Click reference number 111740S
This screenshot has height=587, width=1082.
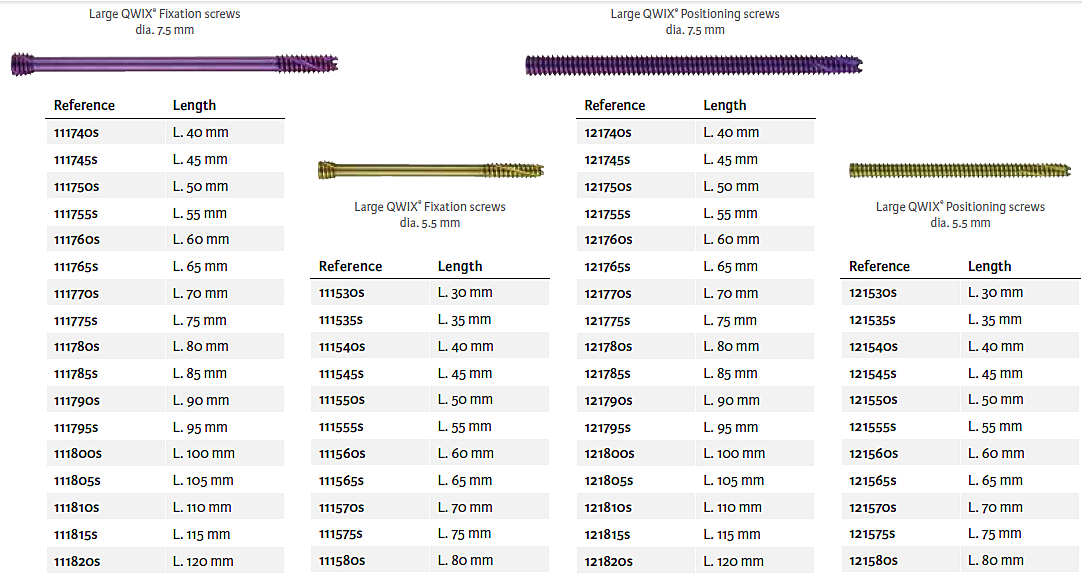coord(76,132)
